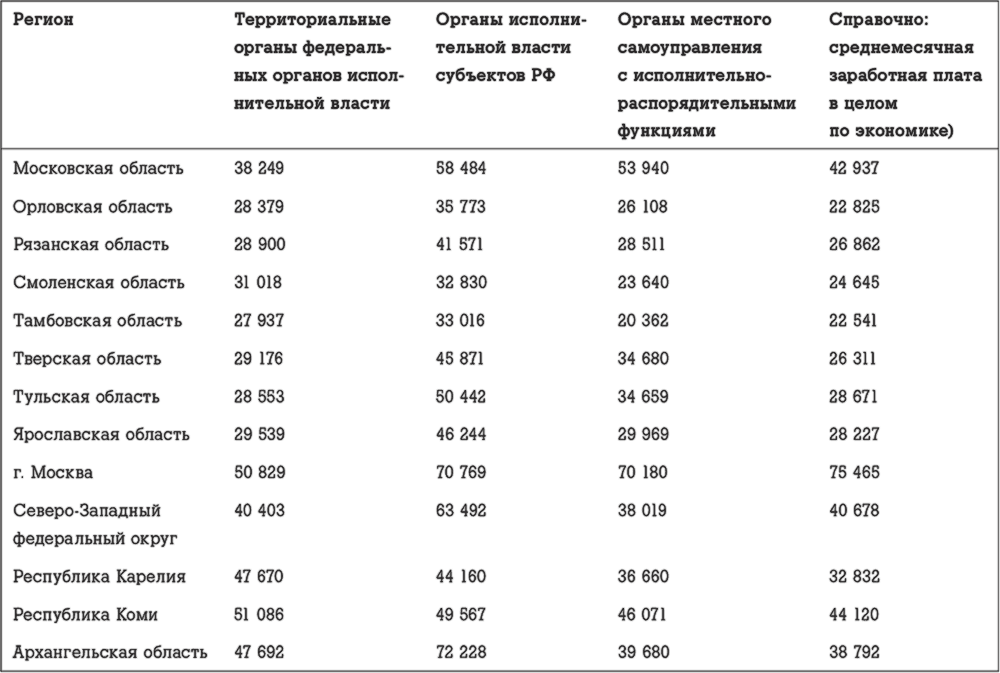Click the value 28 671 for Тульская область
The width and height of the screenshot is (1000, 673).
pyautogui.click(x=854, y=397)
